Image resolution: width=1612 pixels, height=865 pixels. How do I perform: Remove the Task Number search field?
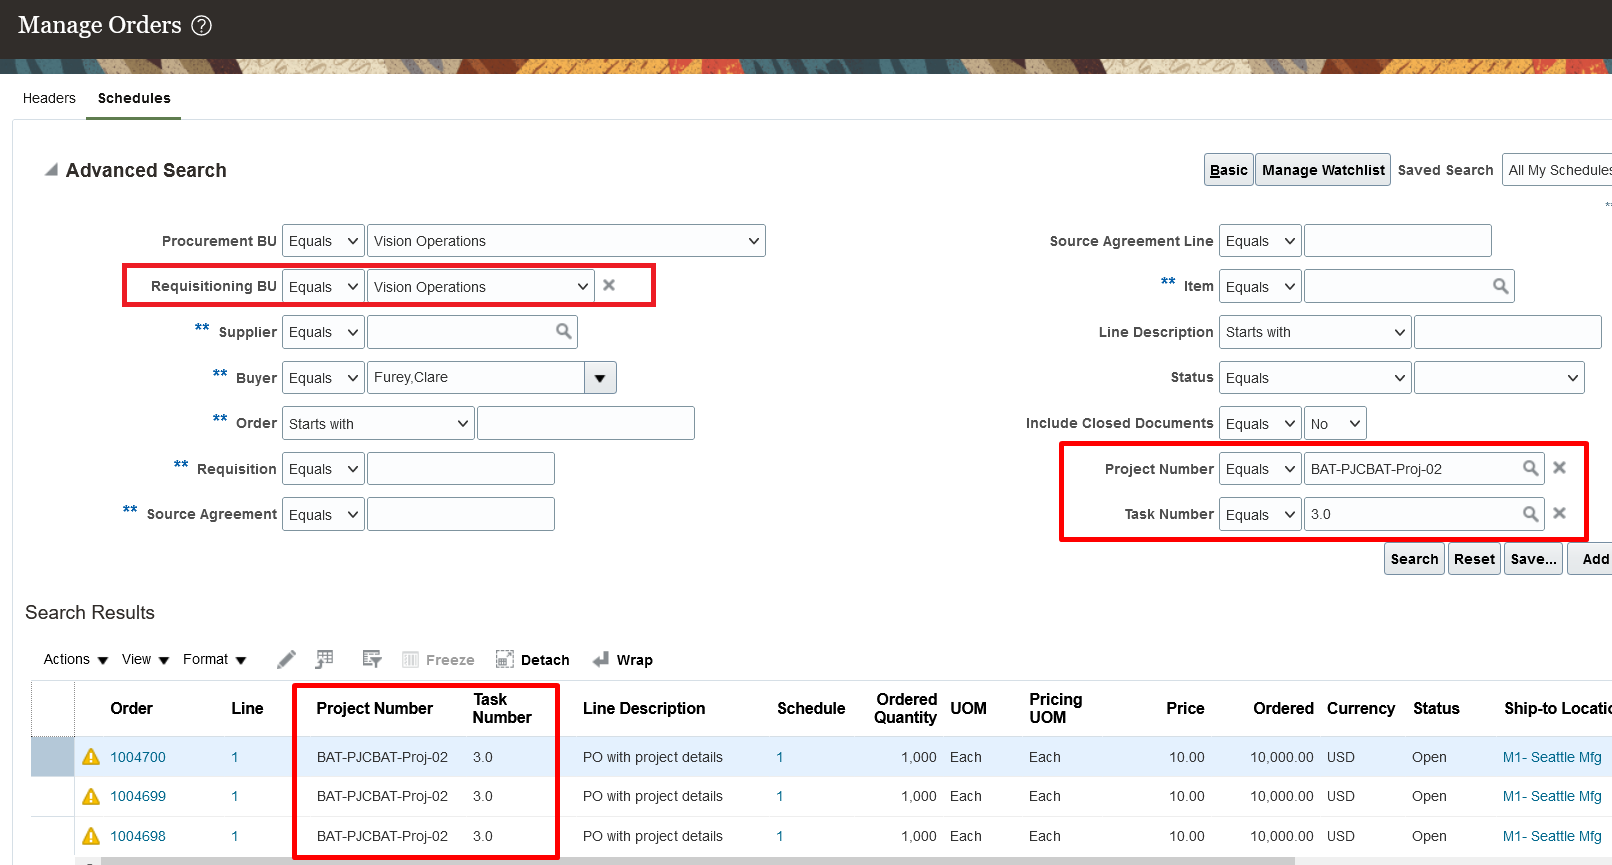click(x=1559, y=513)
